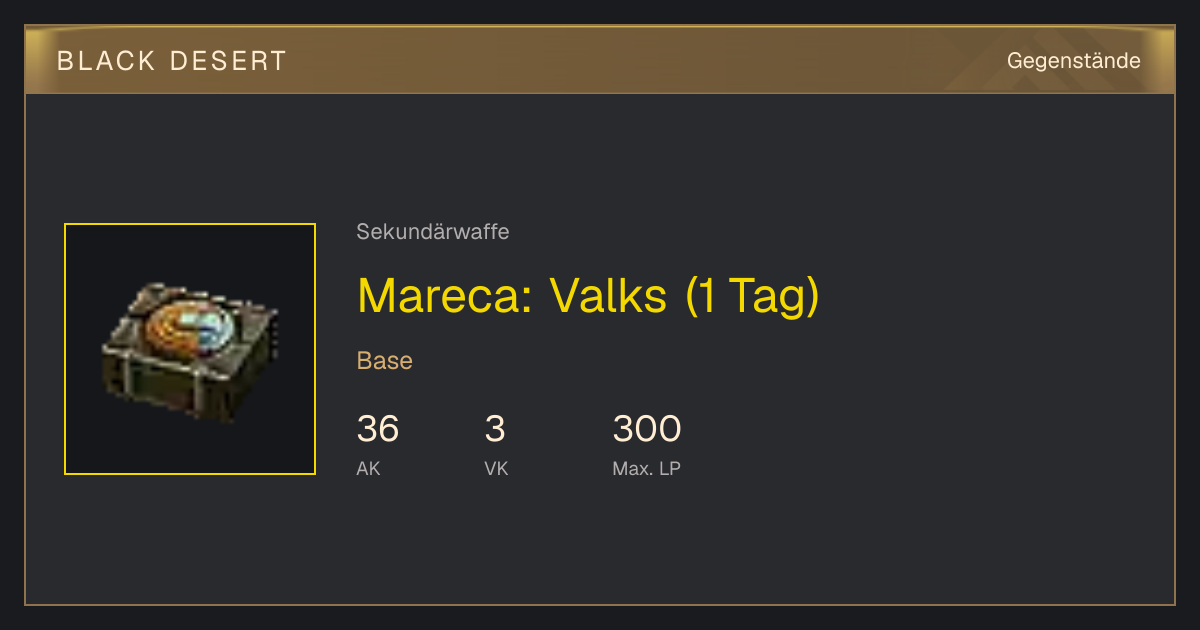The width and height of the screenshot is (1200, 630).
Task: Click the Max. LP value 300
Action: (x=647, y=429)
